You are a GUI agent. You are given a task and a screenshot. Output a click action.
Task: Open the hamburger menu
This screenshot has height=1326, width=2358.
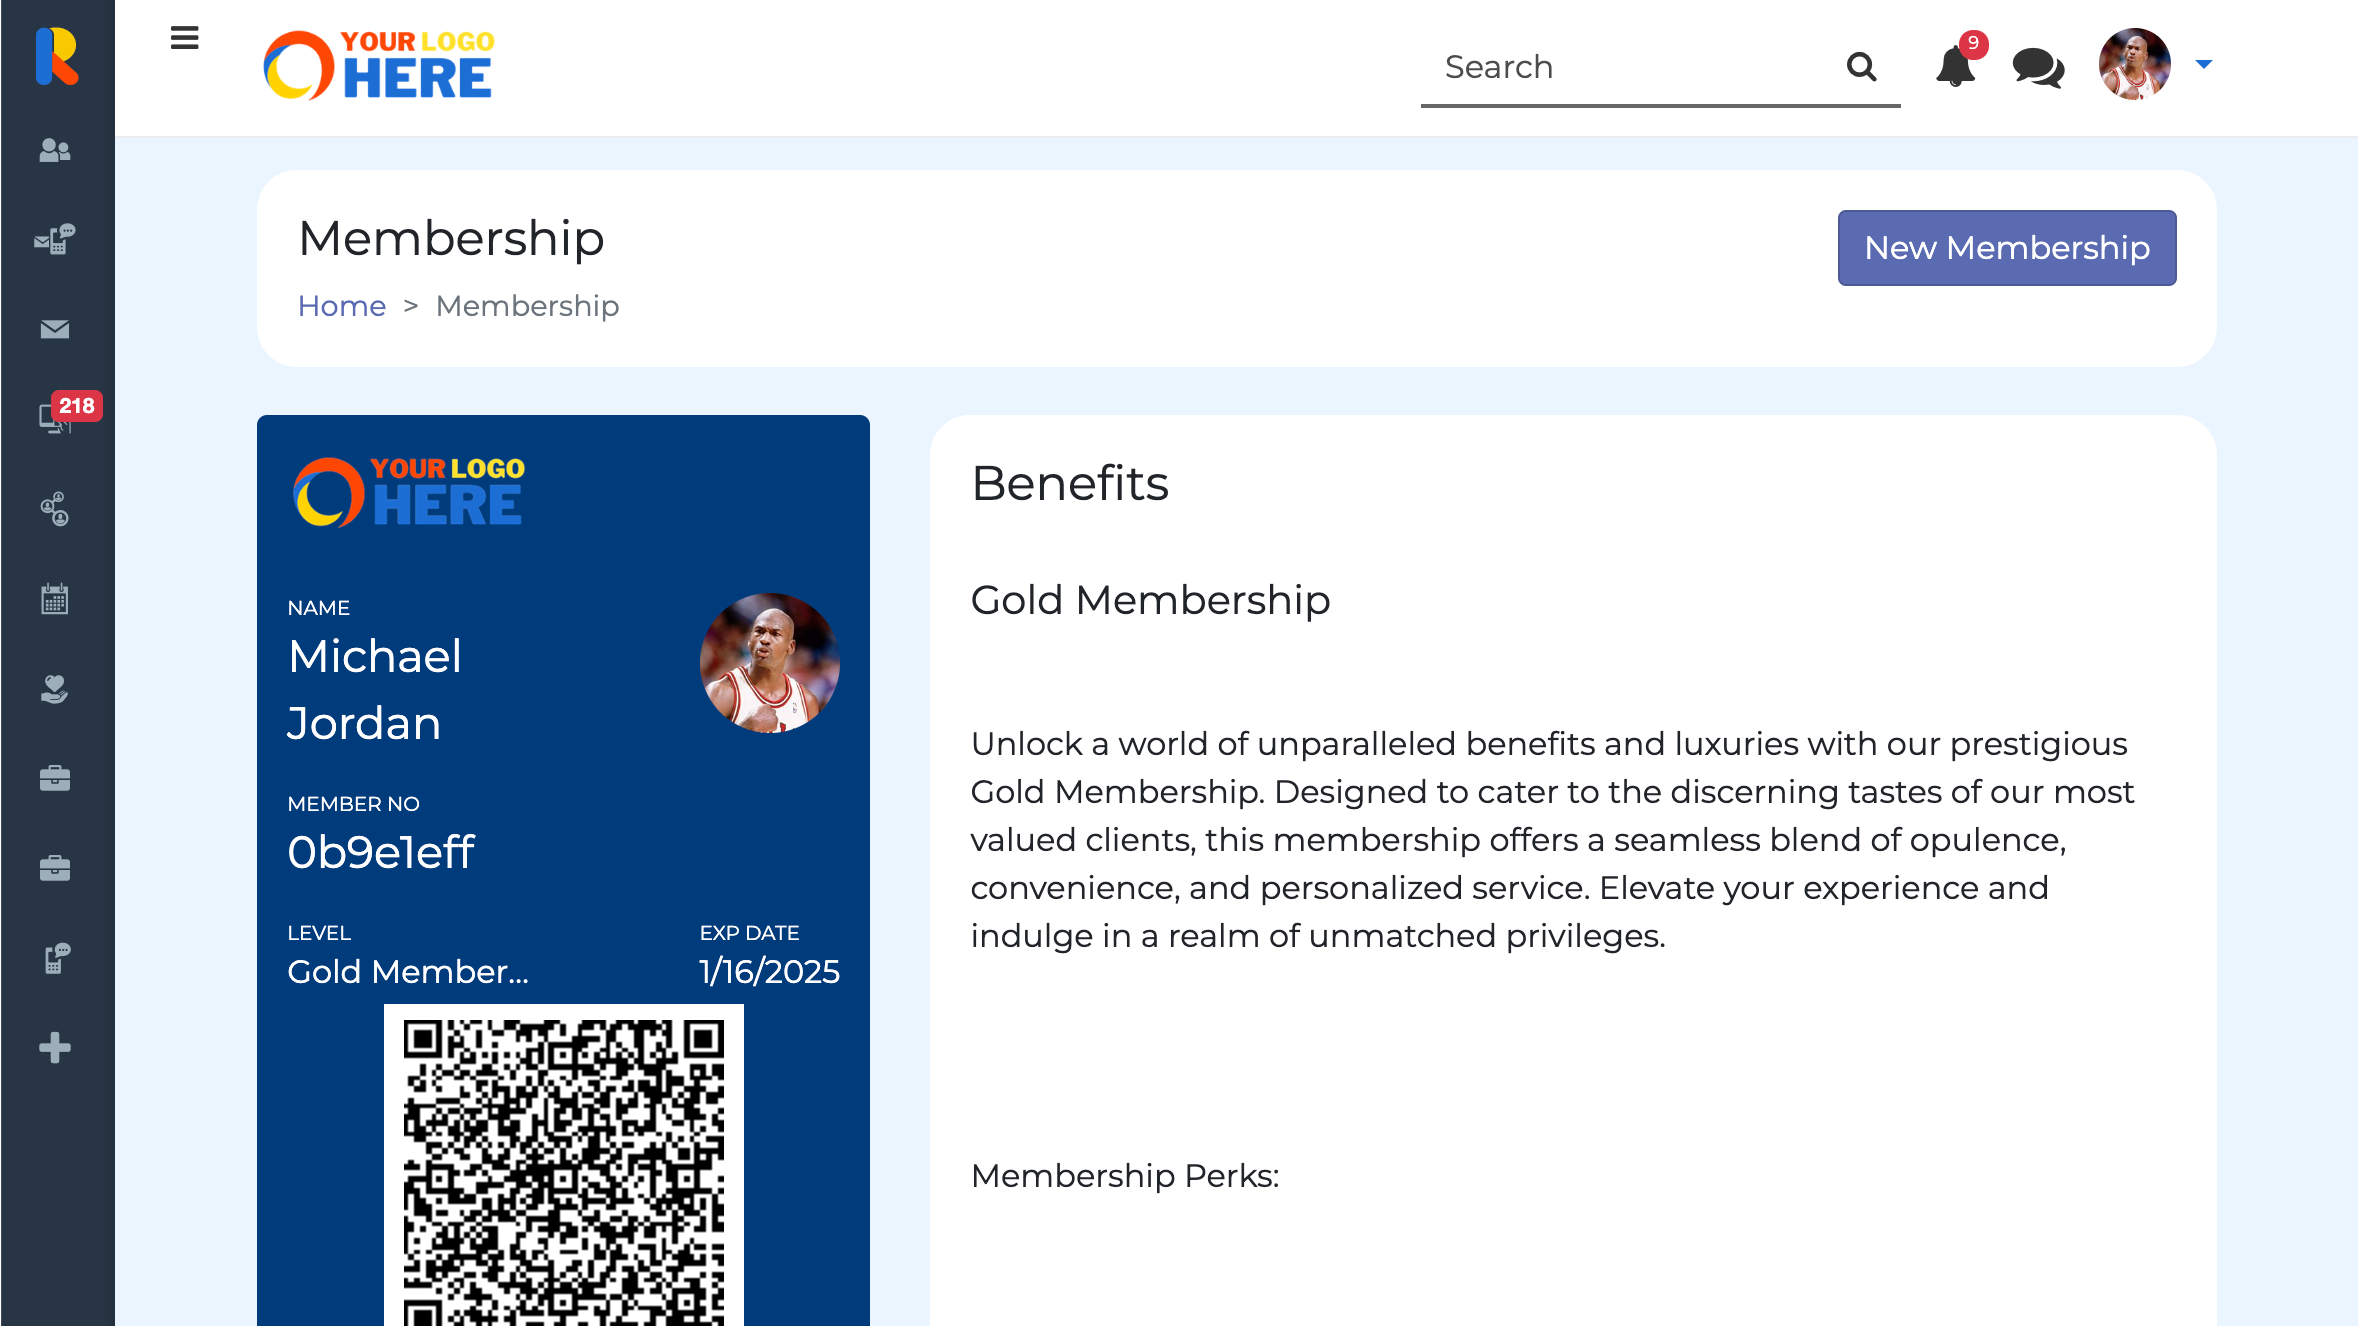coord(184,39)
